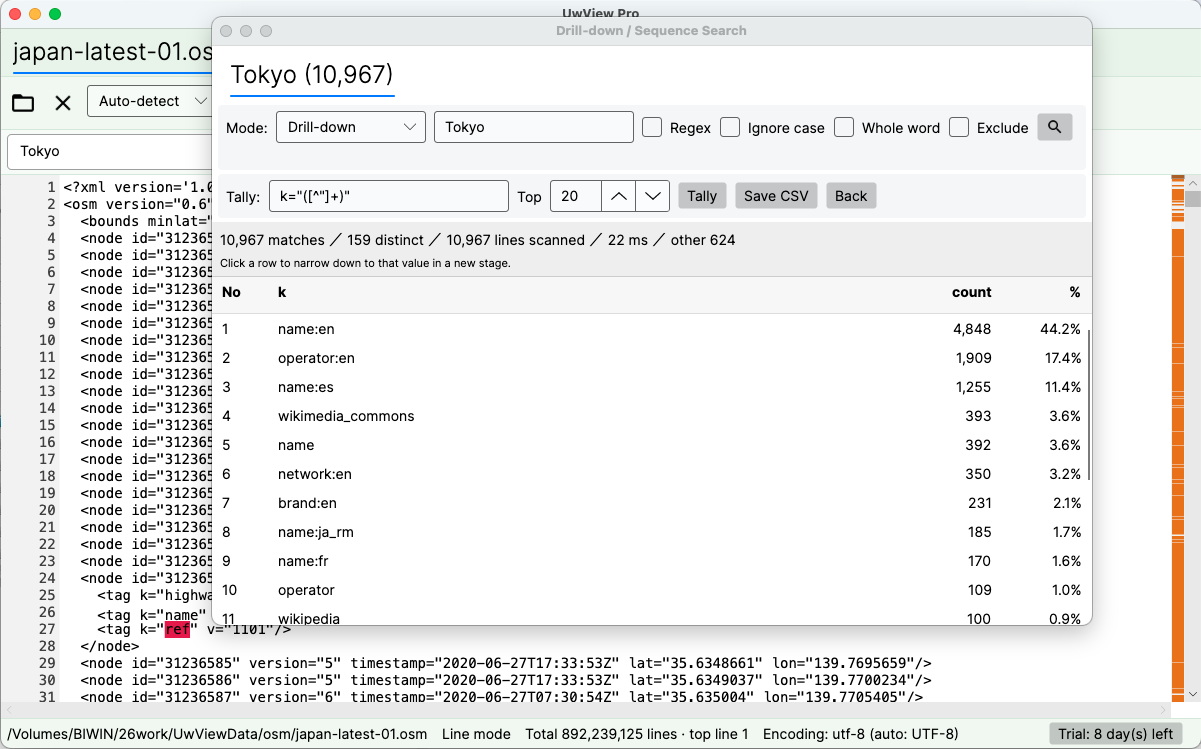Narrow down to wikimedia_commons row
Viewport: 1201px width, 749px height.
click(651, 416)
